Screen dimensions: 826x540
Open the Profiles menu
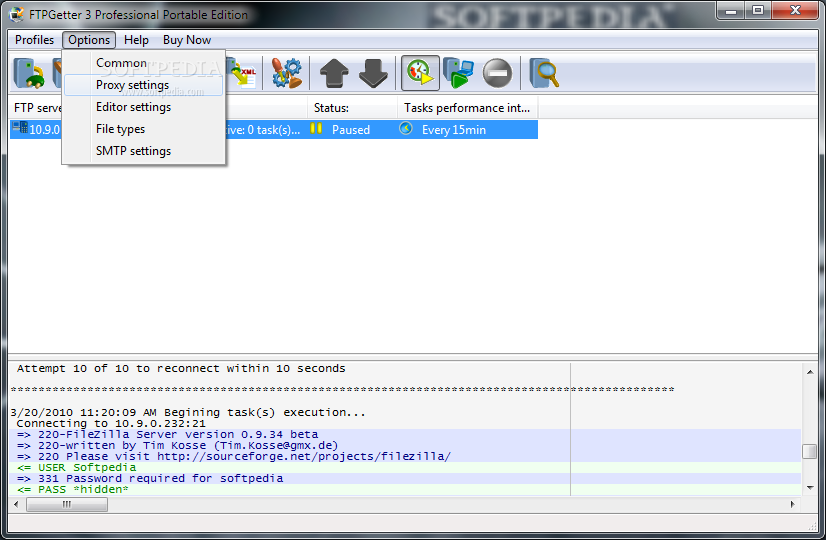[34, 40]
